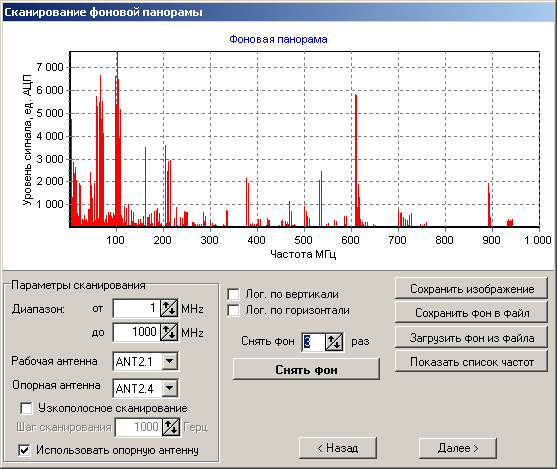Open the 'Рабочая антенна' dropdown arrow
The width and height of the screenshot is (557, 469).
(170, 361)
